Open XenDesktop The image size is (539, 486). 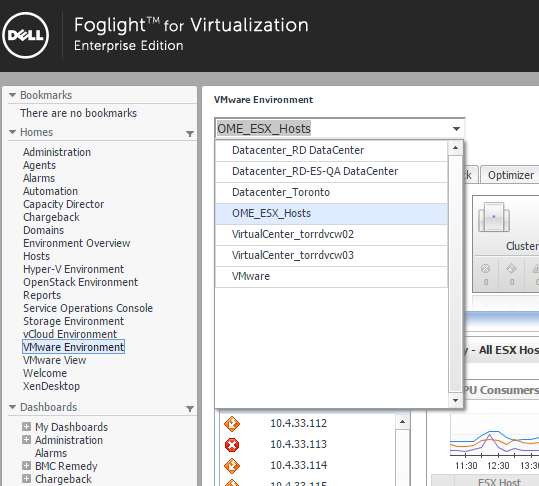pyautogui.click(x=51, y=386)
